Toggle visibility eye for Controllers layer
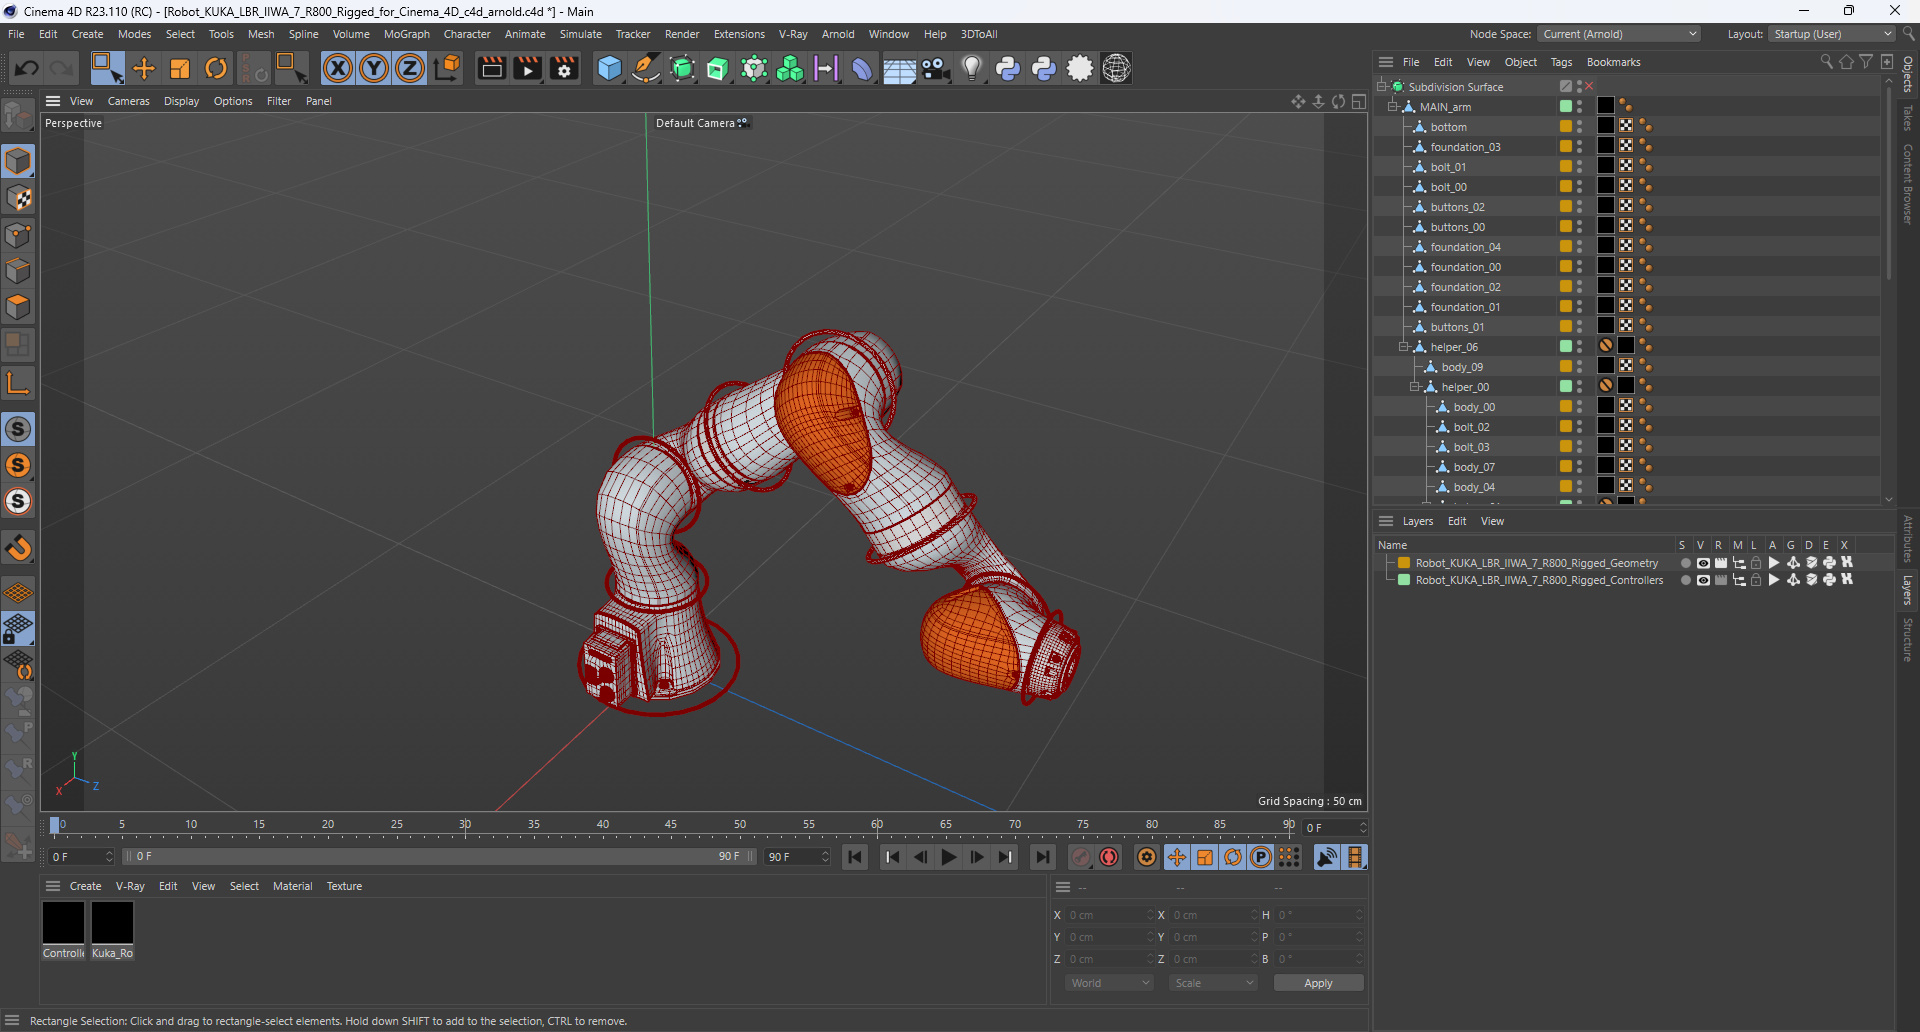 click(1703, 580)
